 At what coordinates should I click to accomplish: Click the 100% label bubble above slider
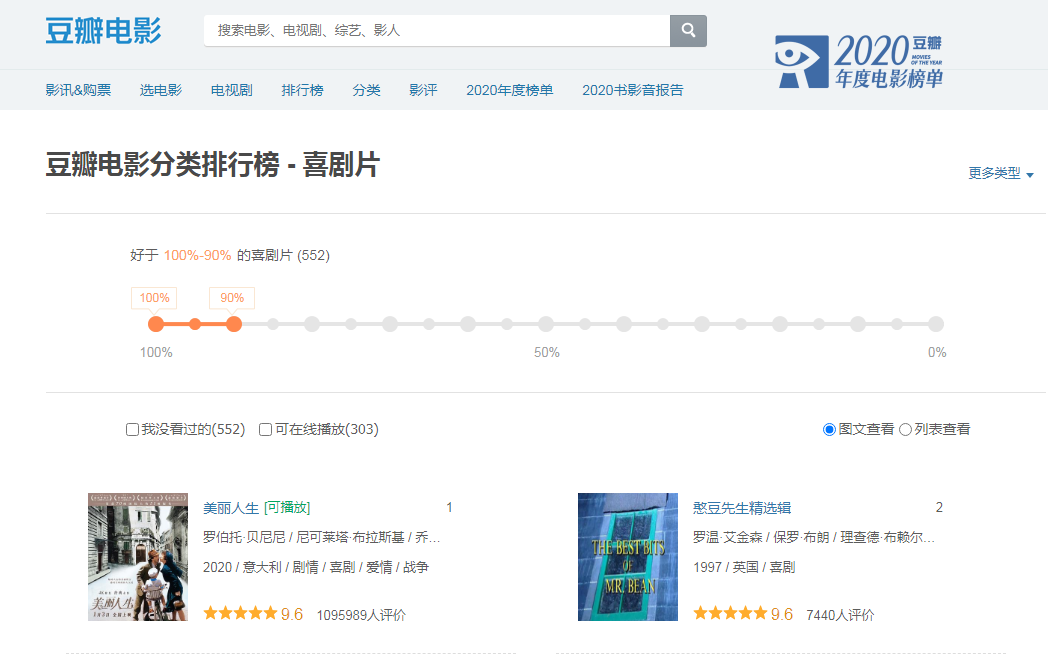(x=154, y=298)
